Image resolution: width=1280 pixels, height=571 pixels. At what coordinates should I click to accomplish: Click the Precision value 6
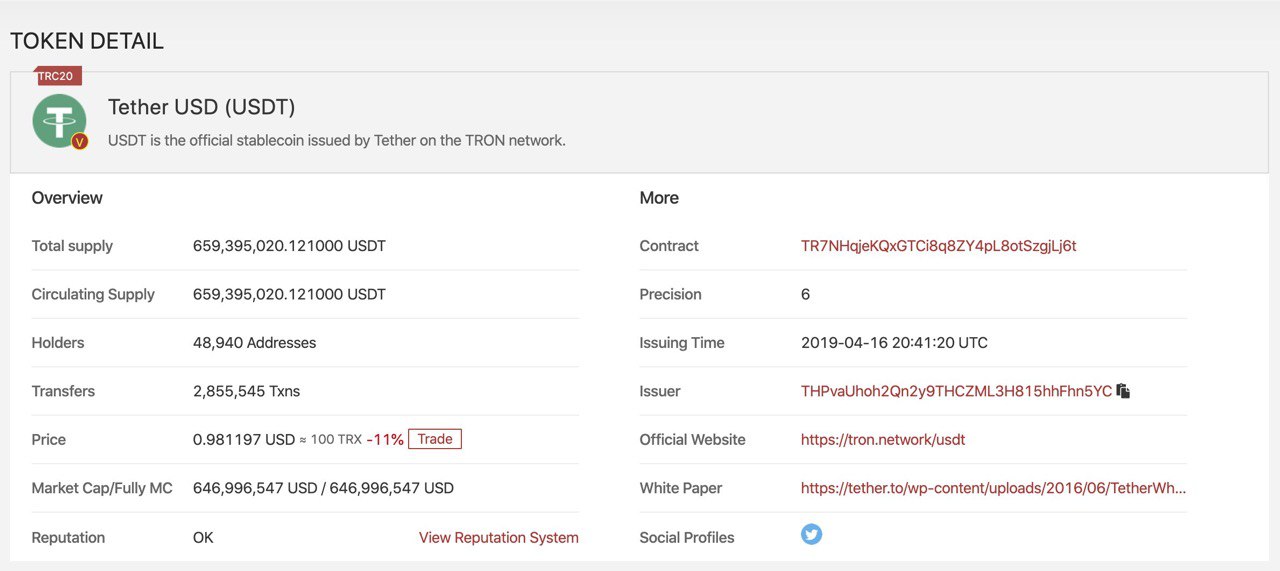click(806, 294)
